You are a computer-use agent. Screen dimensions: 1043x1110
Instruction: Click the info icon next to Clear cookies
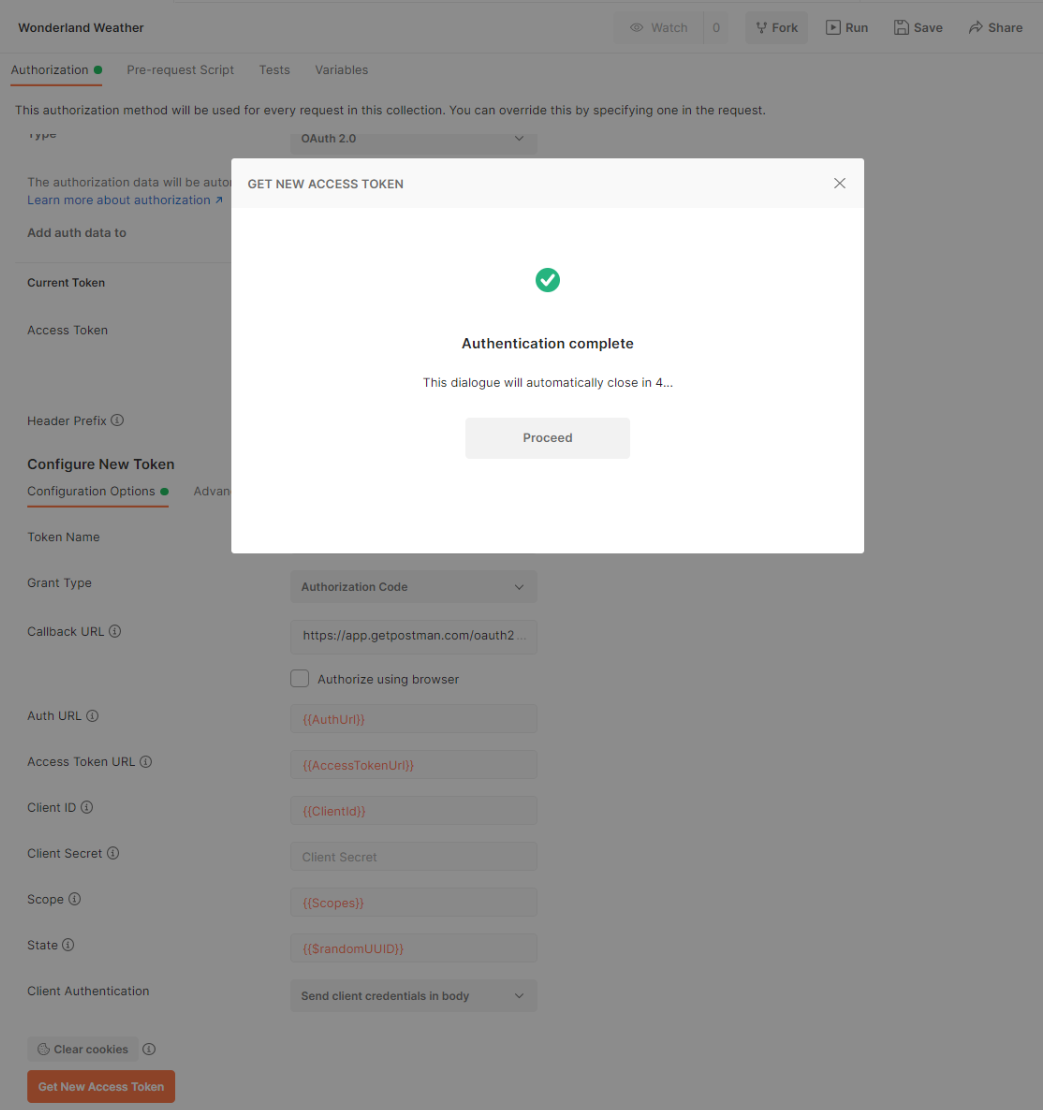(x=147, y=1048)
